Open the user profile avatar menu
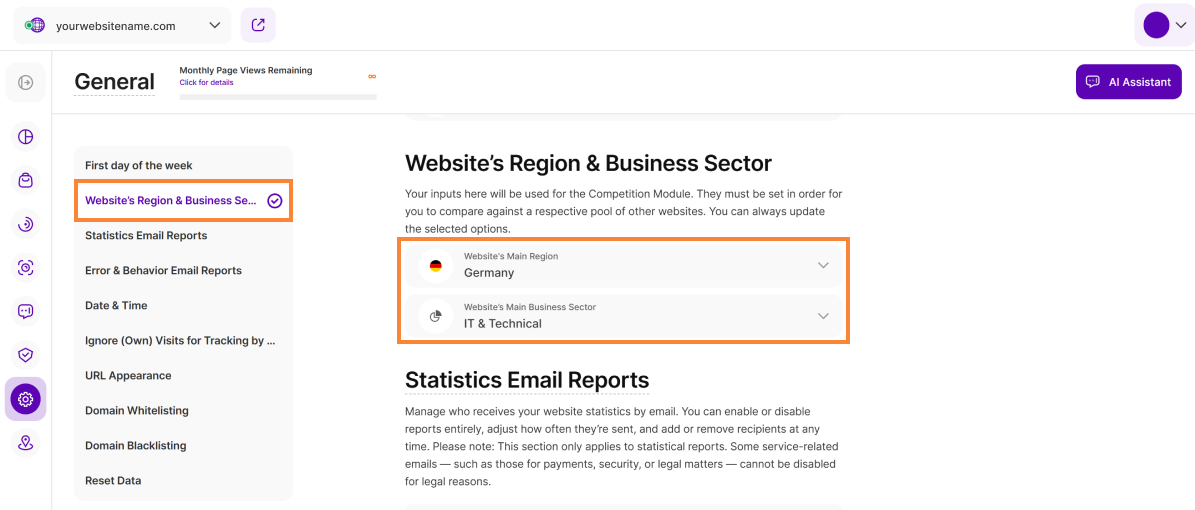Screen dimensions: 1195x510 click(x=1164, y=25)
